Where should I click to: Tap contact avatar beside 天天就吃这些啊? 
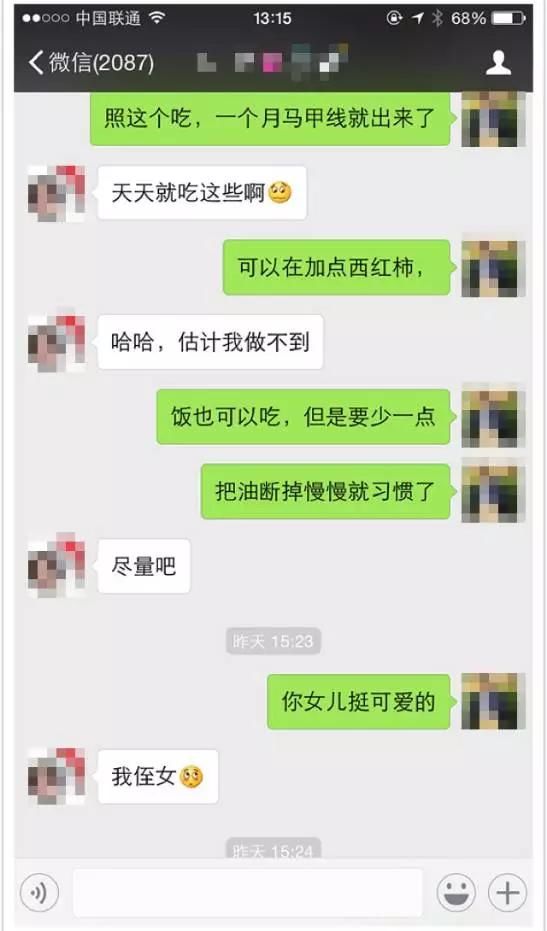[56, 193]
